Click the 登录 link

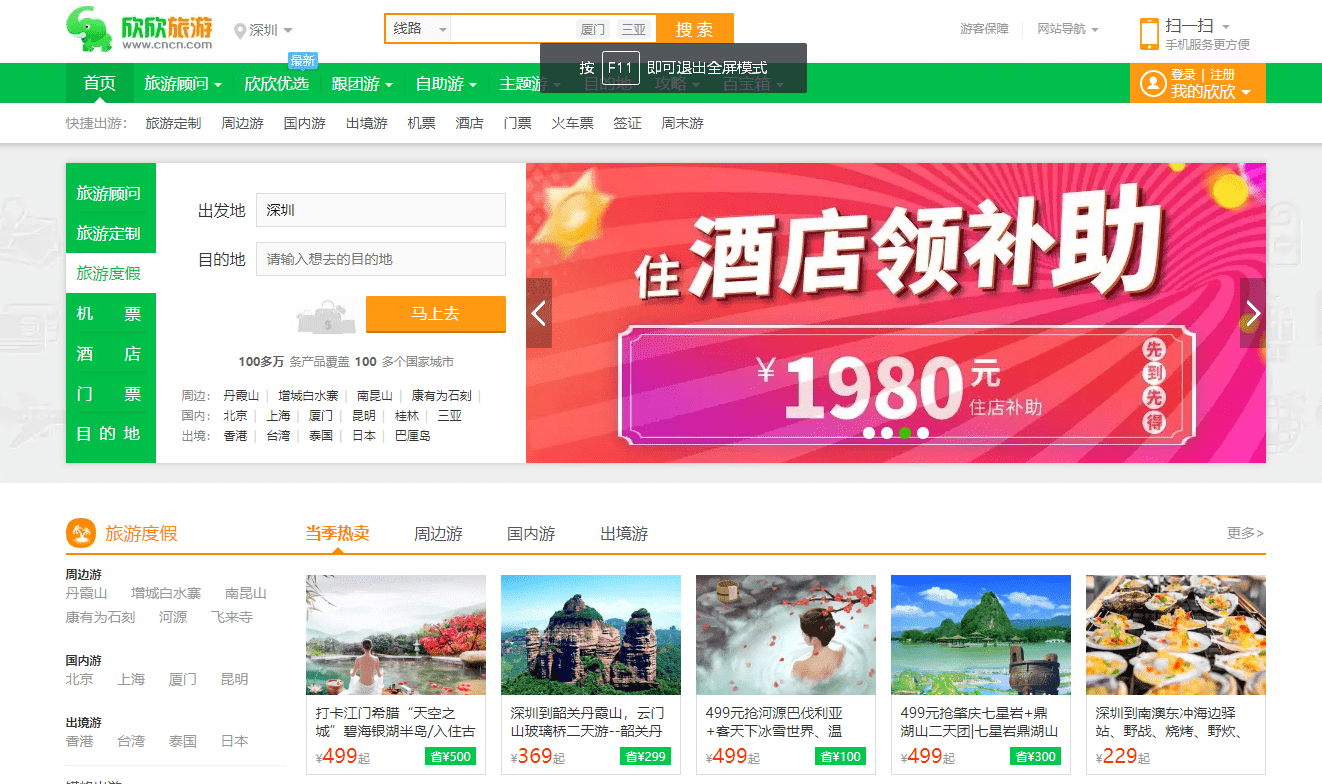tap(1183, 75)
